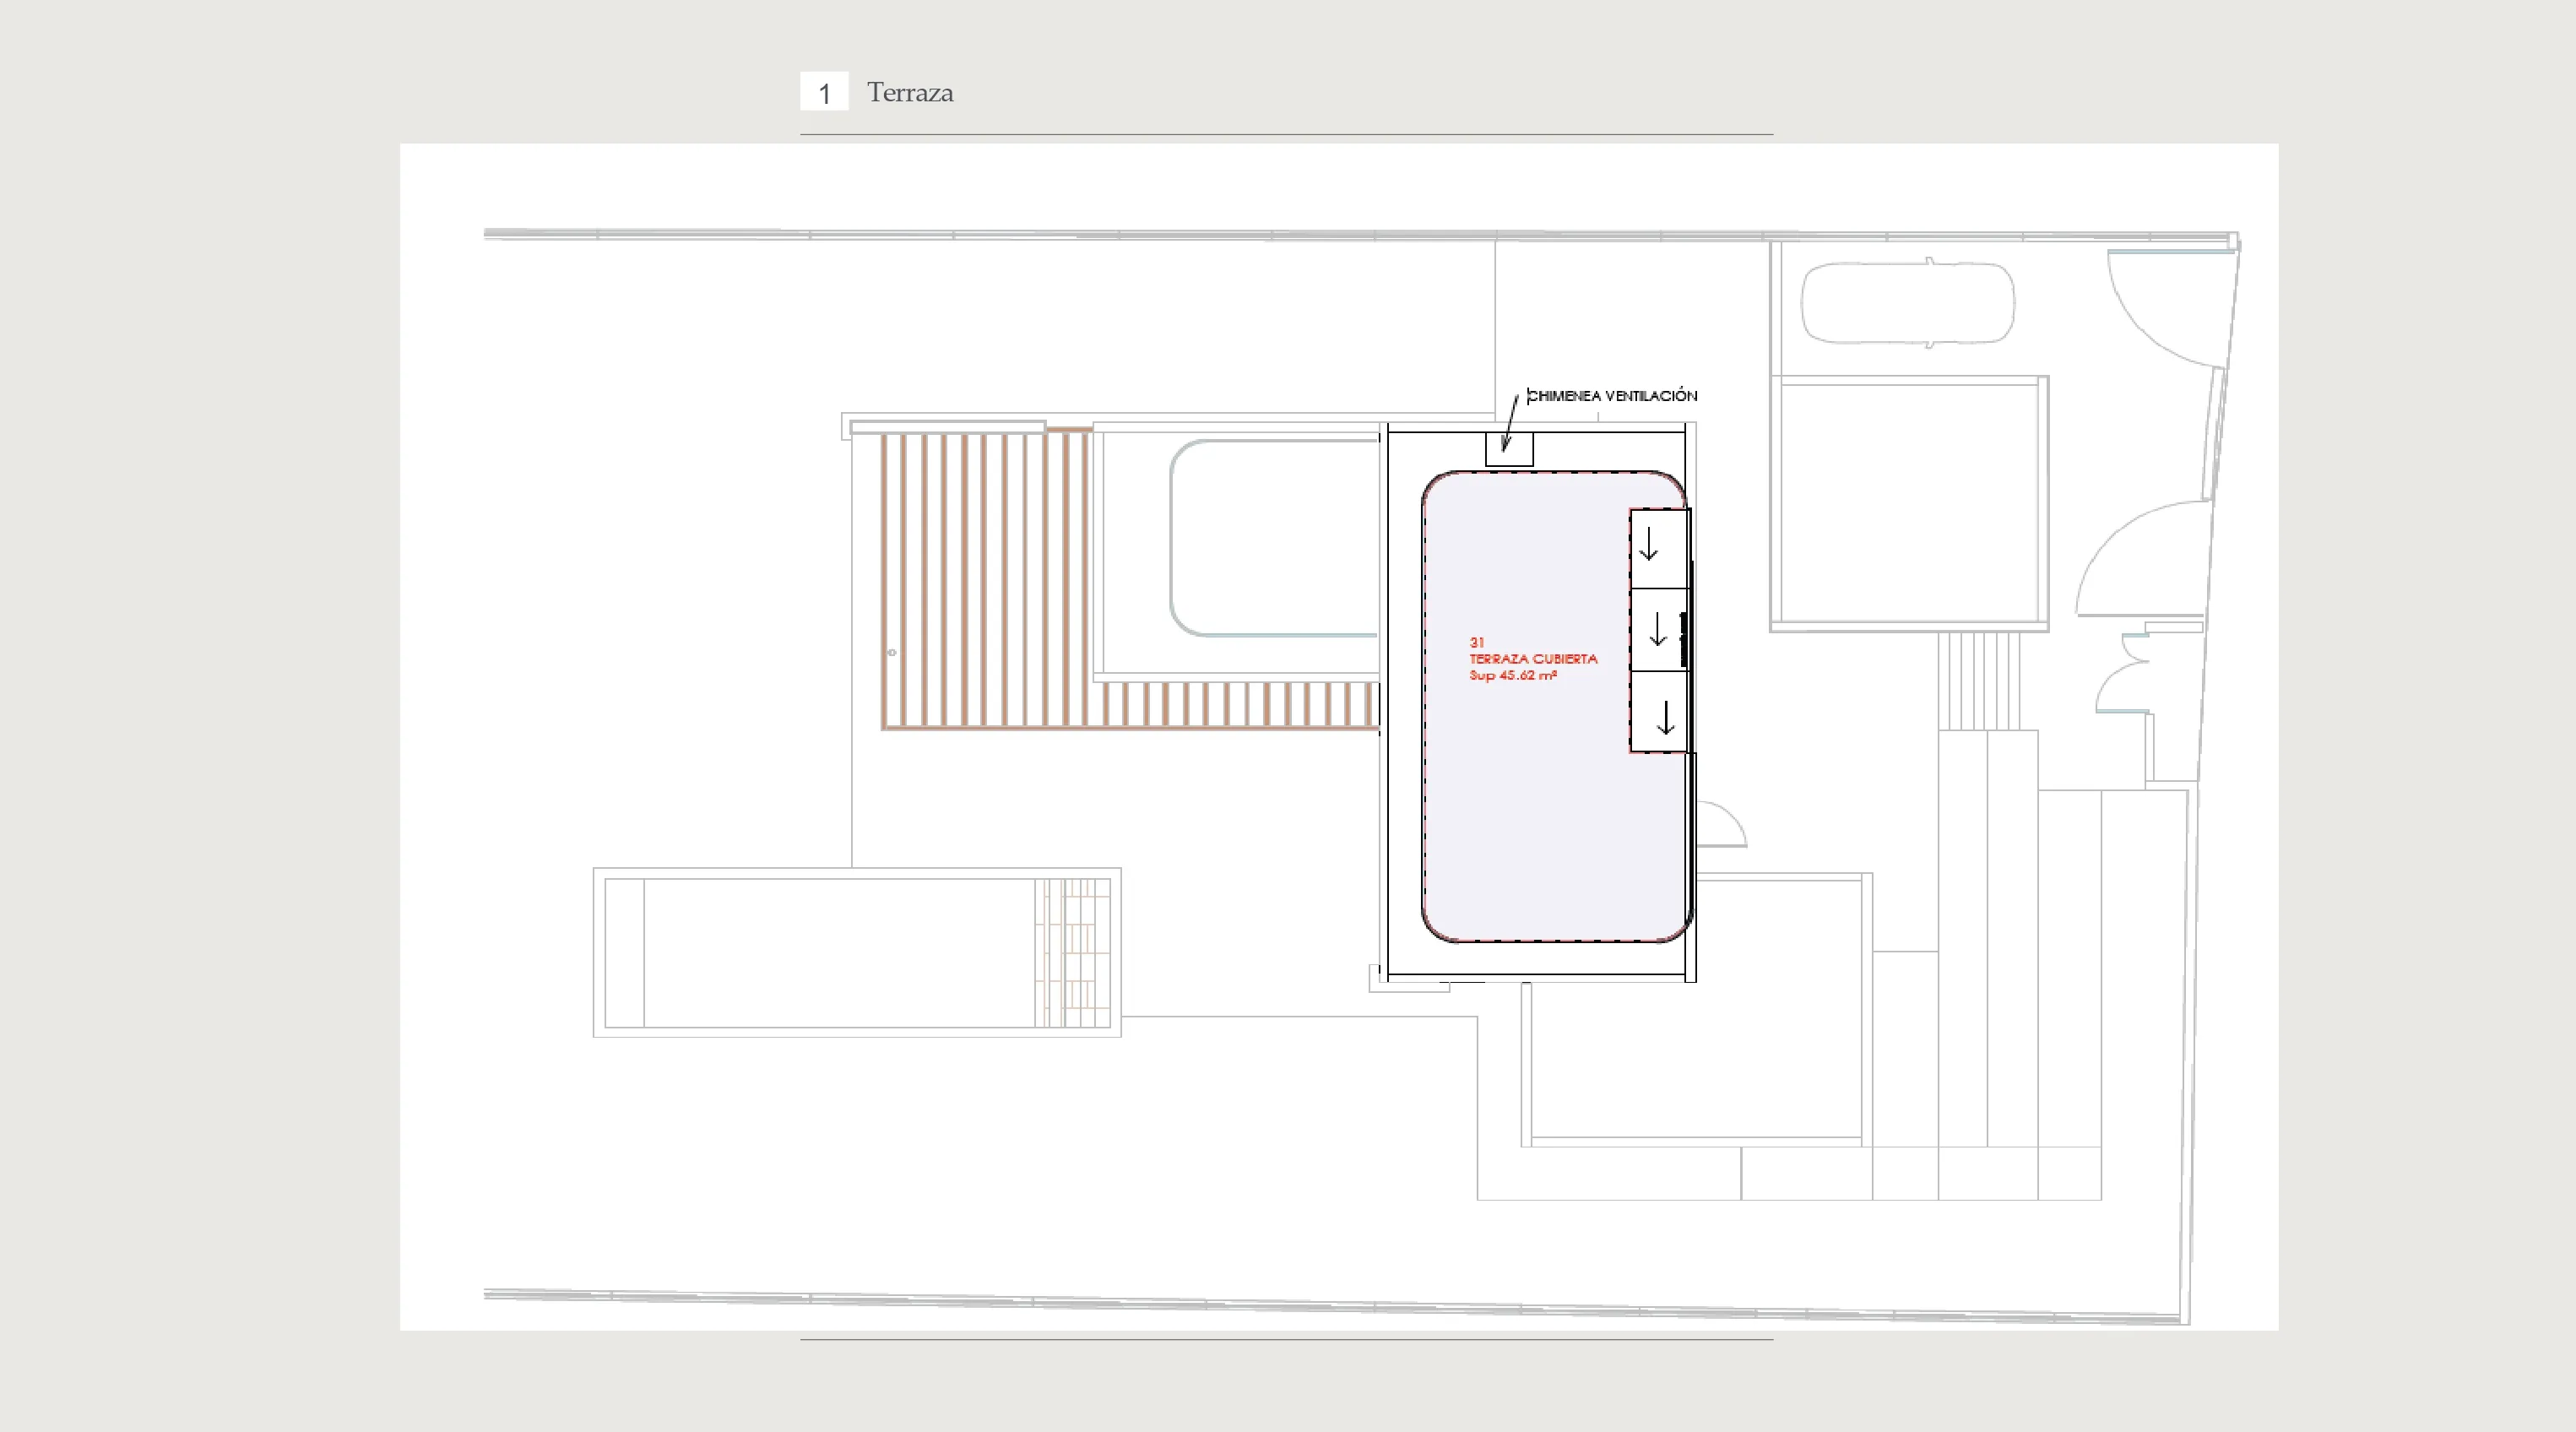Click the CHIMENEA VENTILACIÓN label

tap(1612, 396)
